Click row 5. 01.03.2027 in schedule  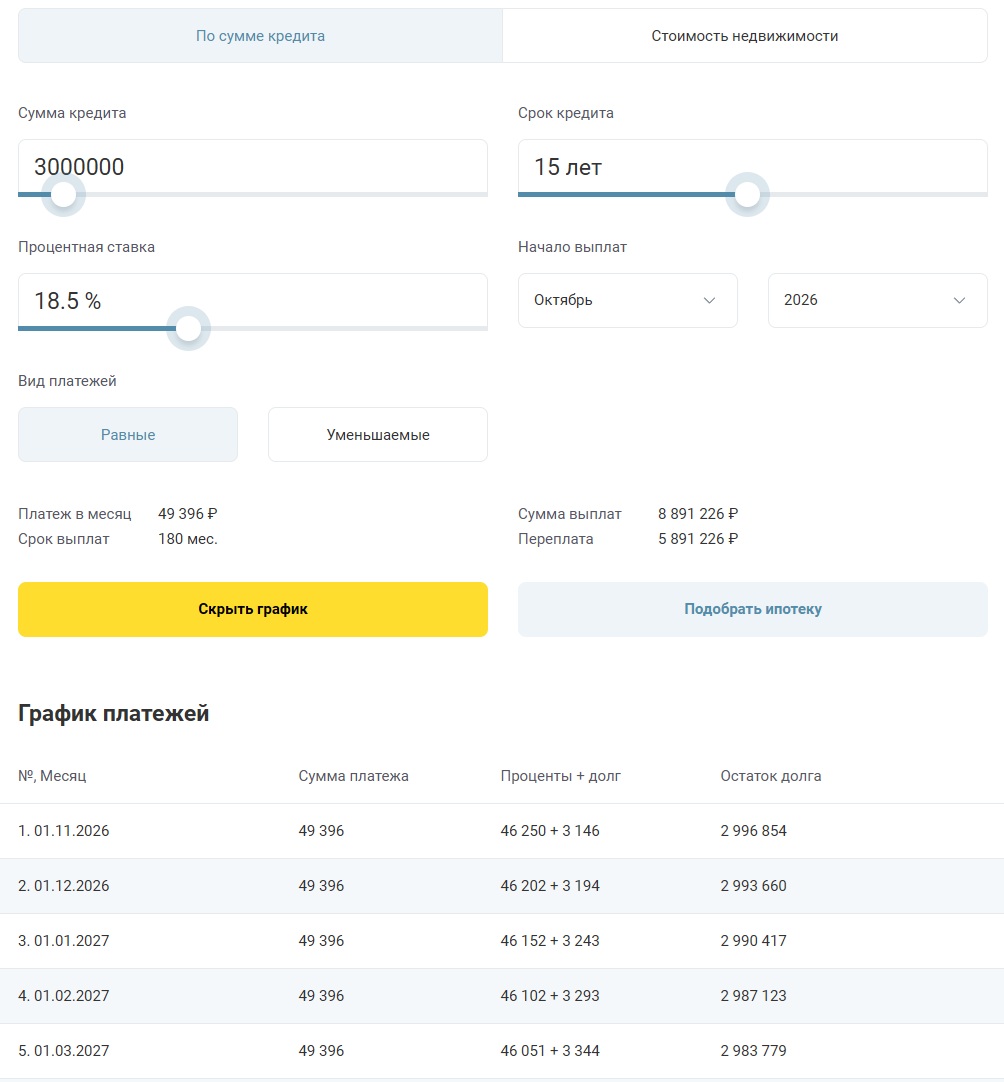click(x=502, y=1051)
